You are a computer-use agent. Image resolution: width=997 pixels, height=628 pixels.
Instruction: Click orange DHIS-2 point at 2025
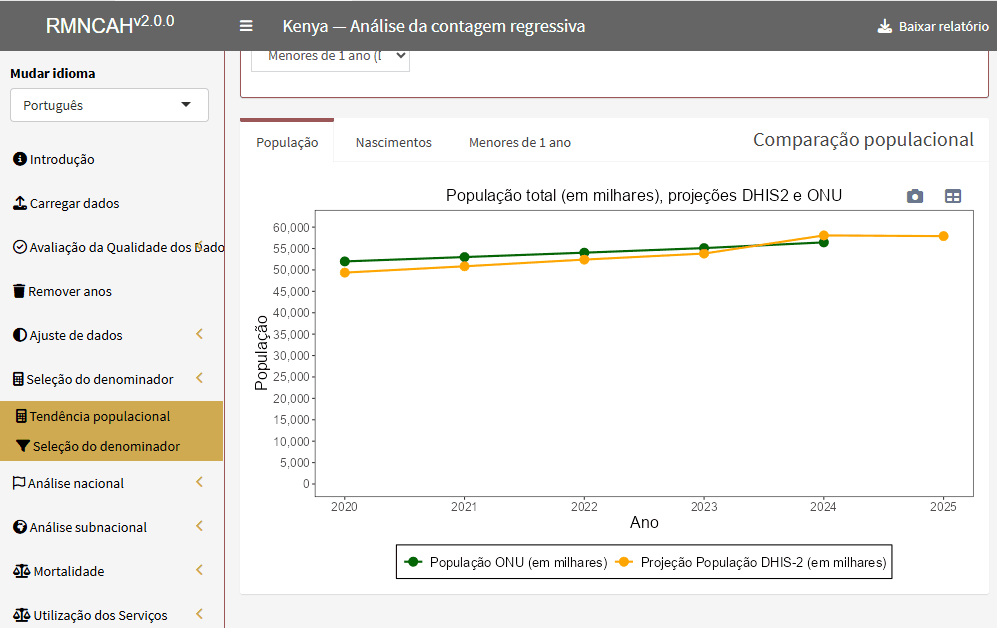(x=944, y=236)
